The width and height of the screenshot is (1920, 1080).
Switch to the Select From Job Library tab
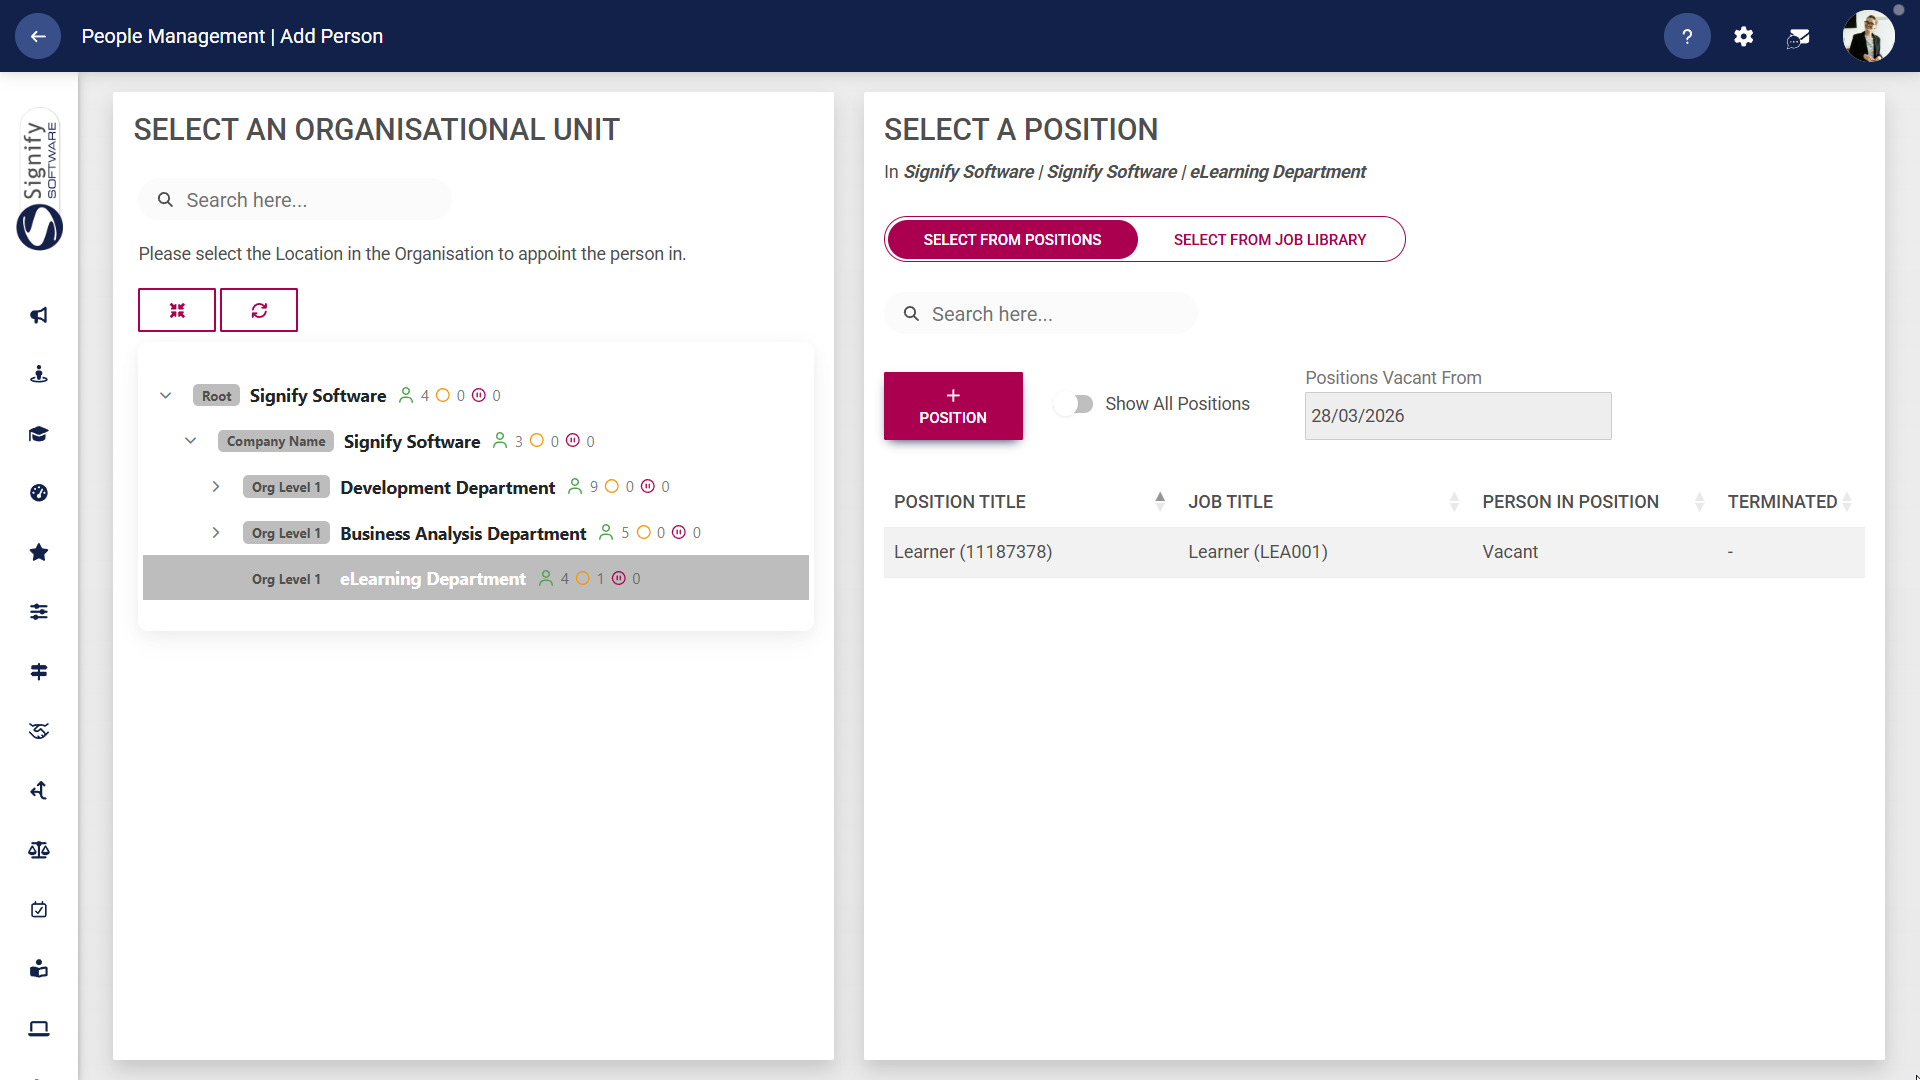coord(1270,239)
